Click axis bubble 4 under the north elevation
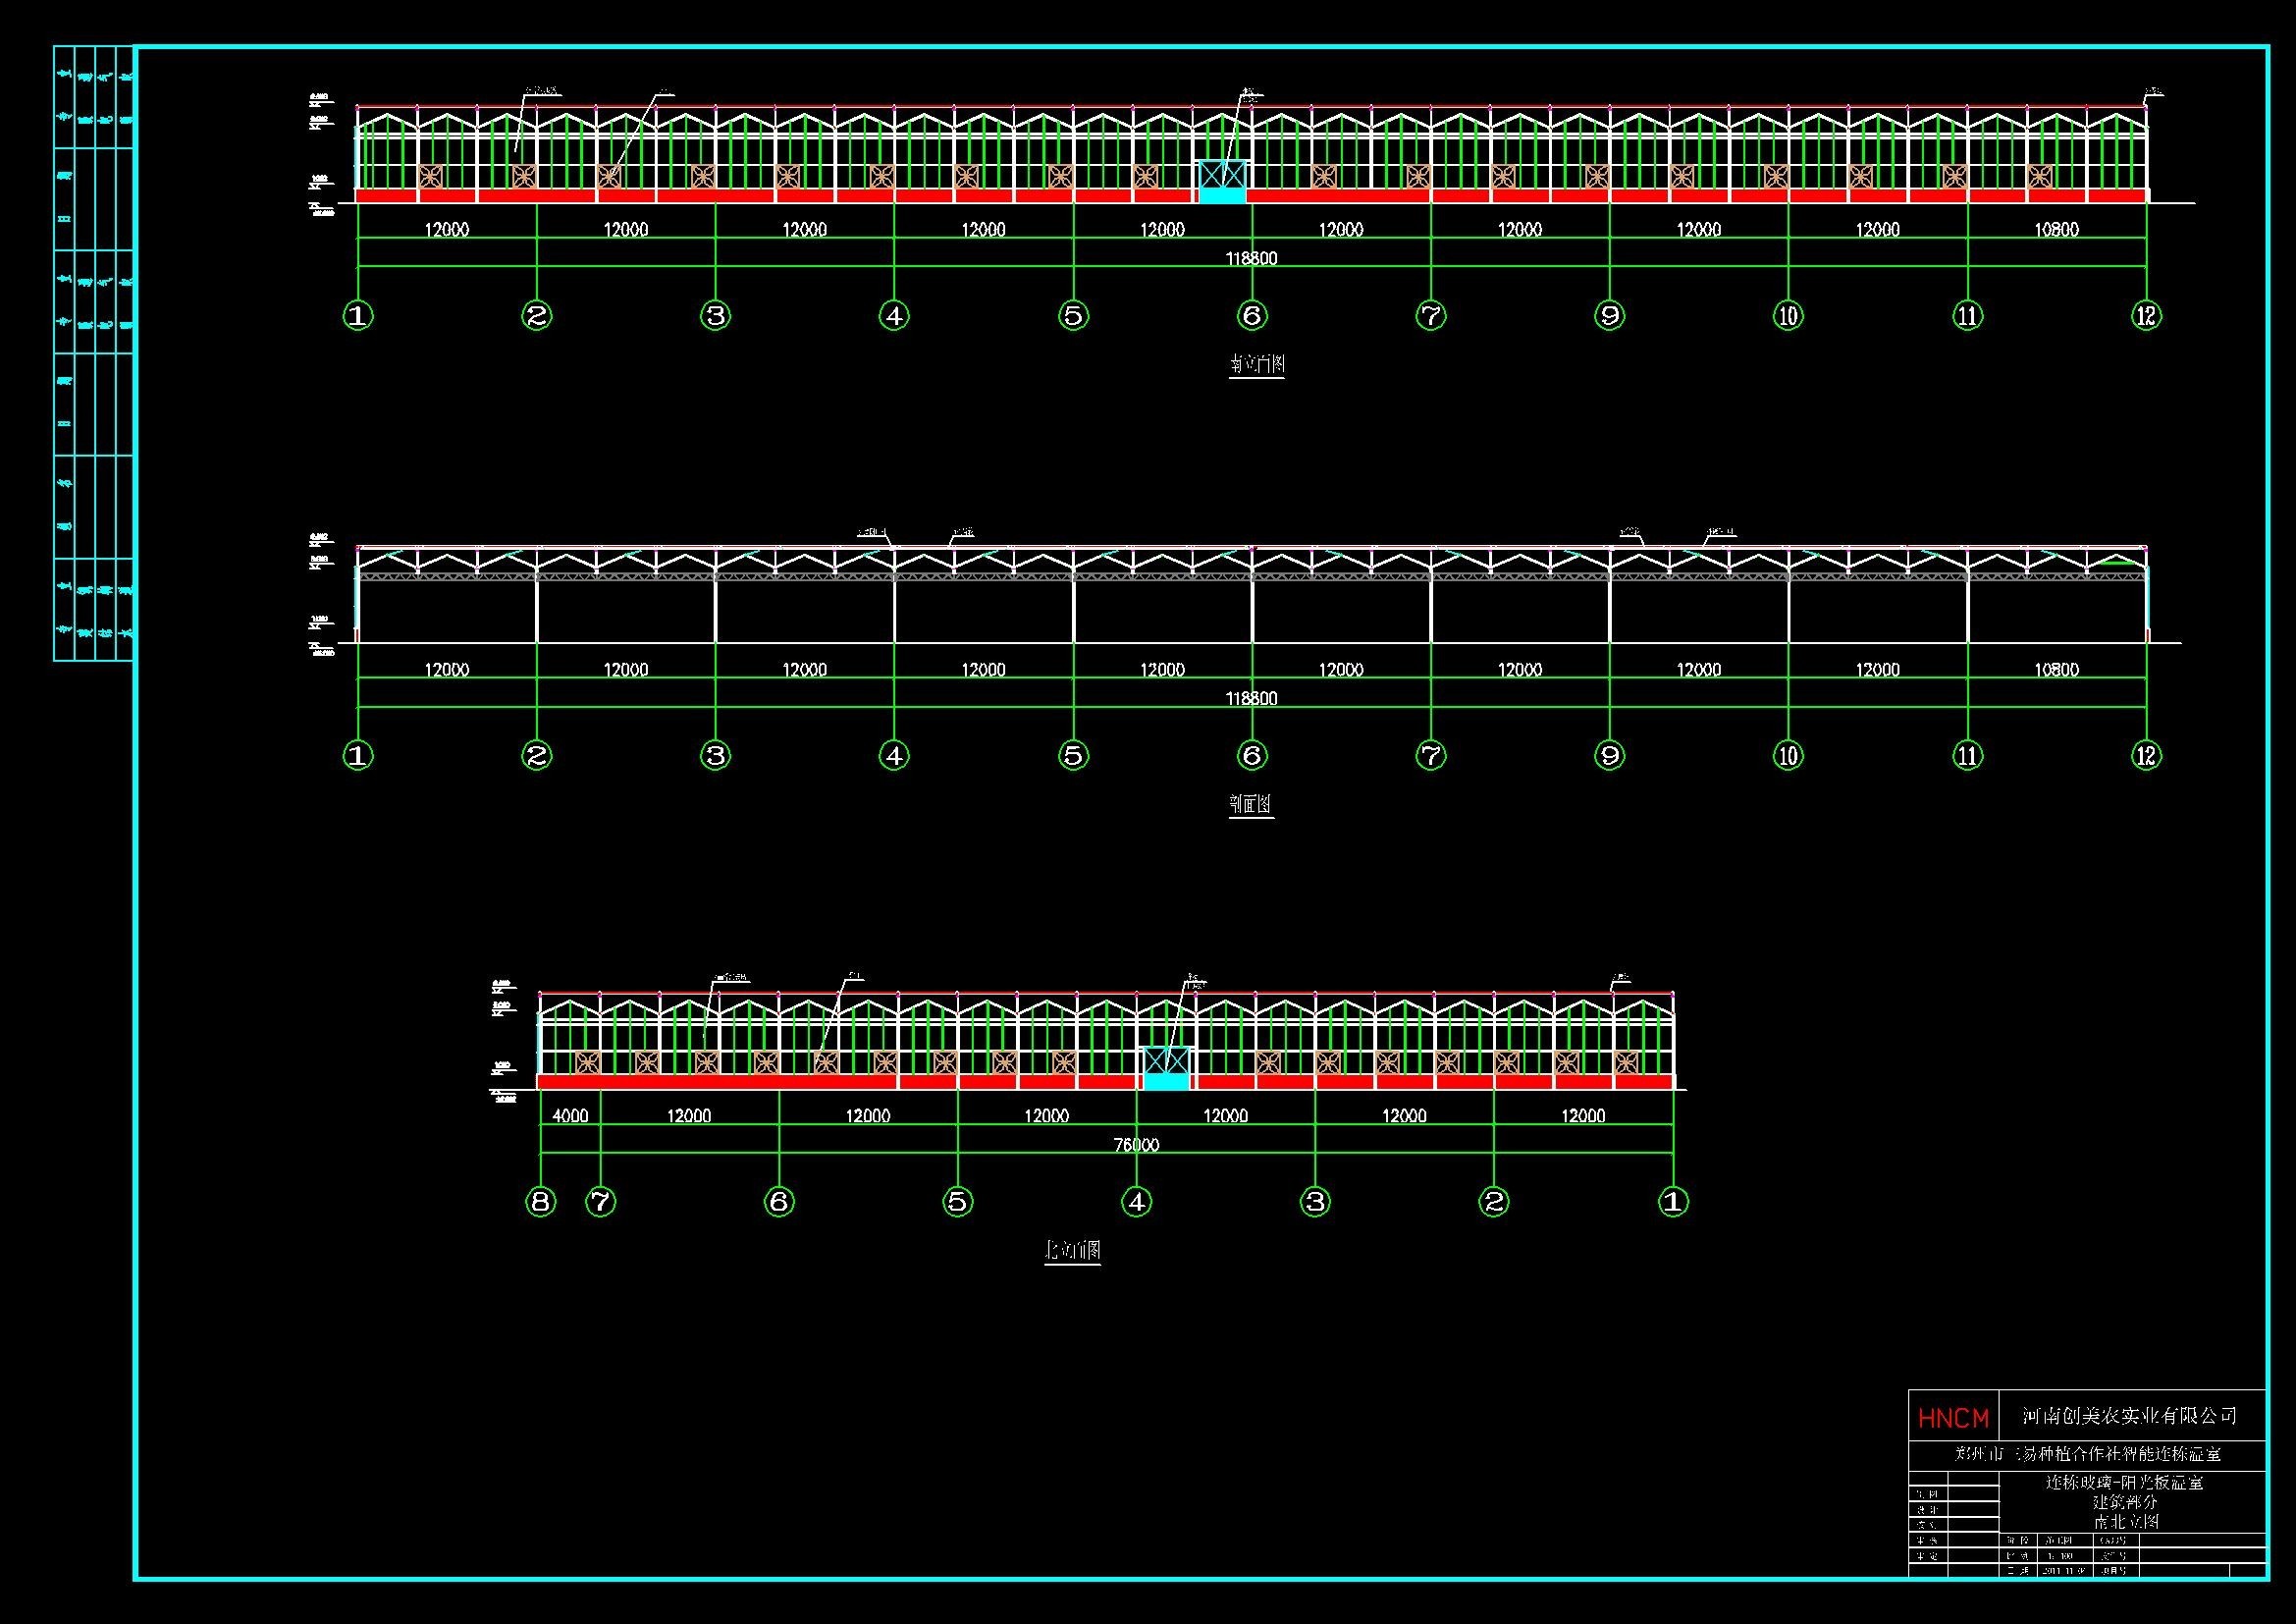Image resolution: width=2296 pixels, height=1624 pixels. [x=1137, y=1202]
